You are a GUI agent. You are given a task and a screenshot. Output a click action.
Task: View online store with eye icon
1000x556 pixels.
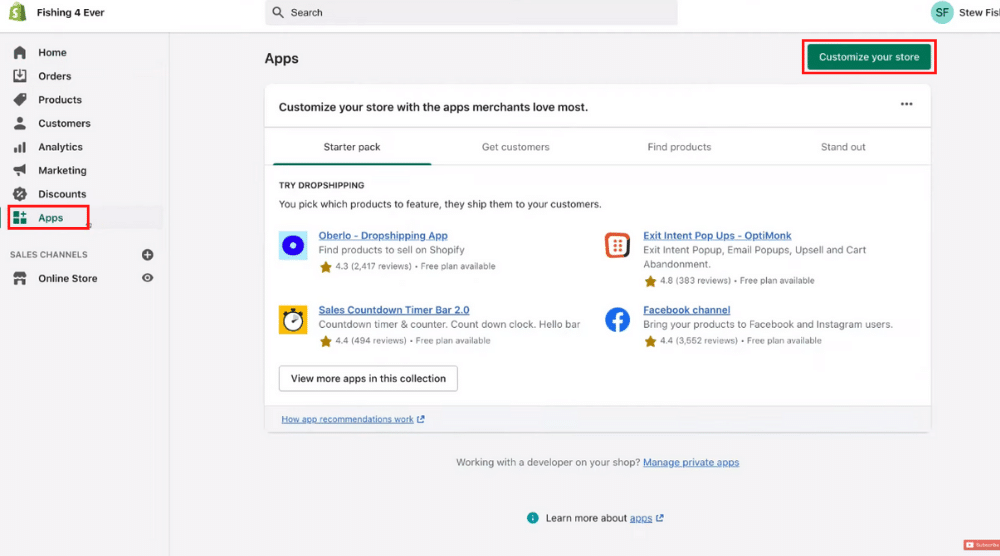pos(147,278)
